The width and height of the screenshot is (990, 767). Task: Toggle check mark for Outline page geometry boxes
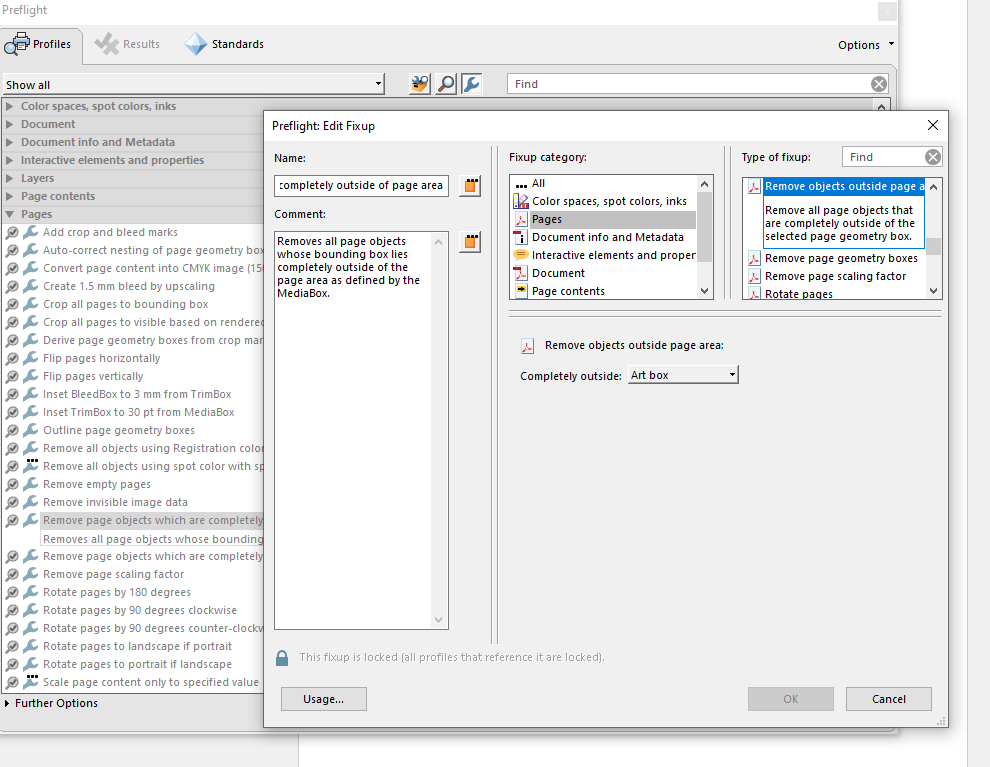(12, 431)
